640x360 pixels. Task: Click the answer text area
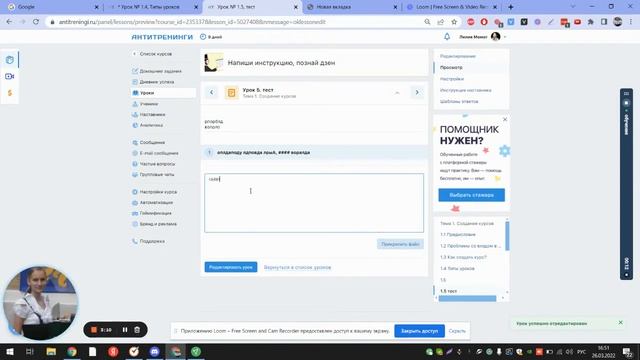[x=314, y=203]
